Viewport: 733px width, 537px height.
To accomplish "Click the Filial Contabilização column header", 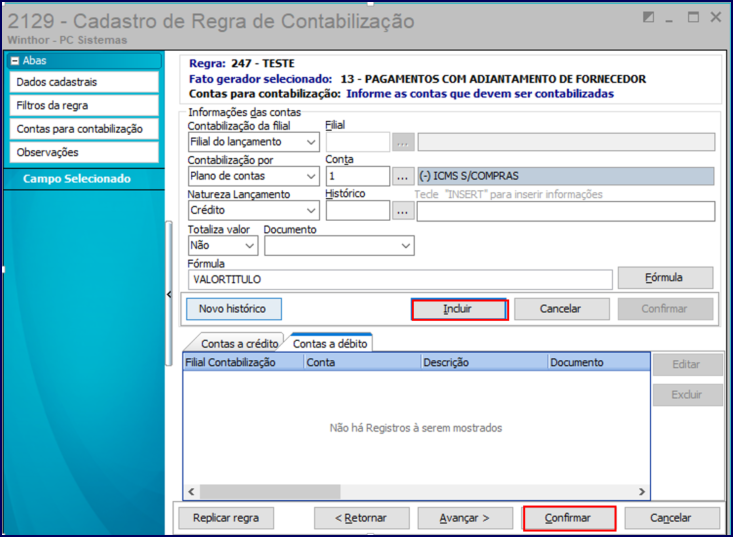I will click(x=243, y=362).
